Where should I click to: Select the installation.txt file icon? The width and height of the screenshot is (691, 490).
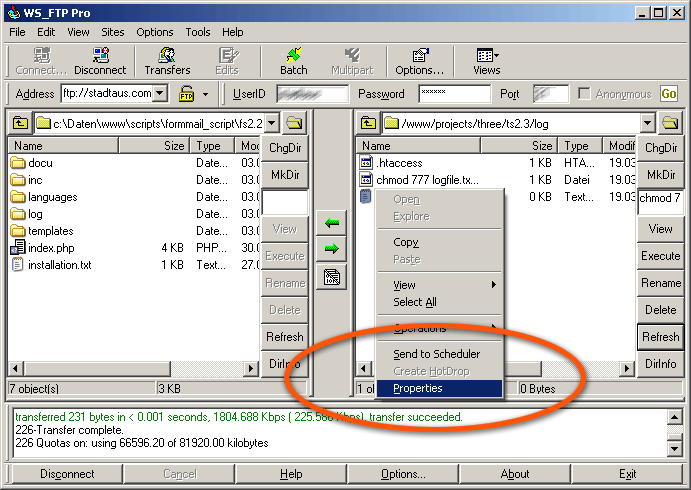point(18,265)
